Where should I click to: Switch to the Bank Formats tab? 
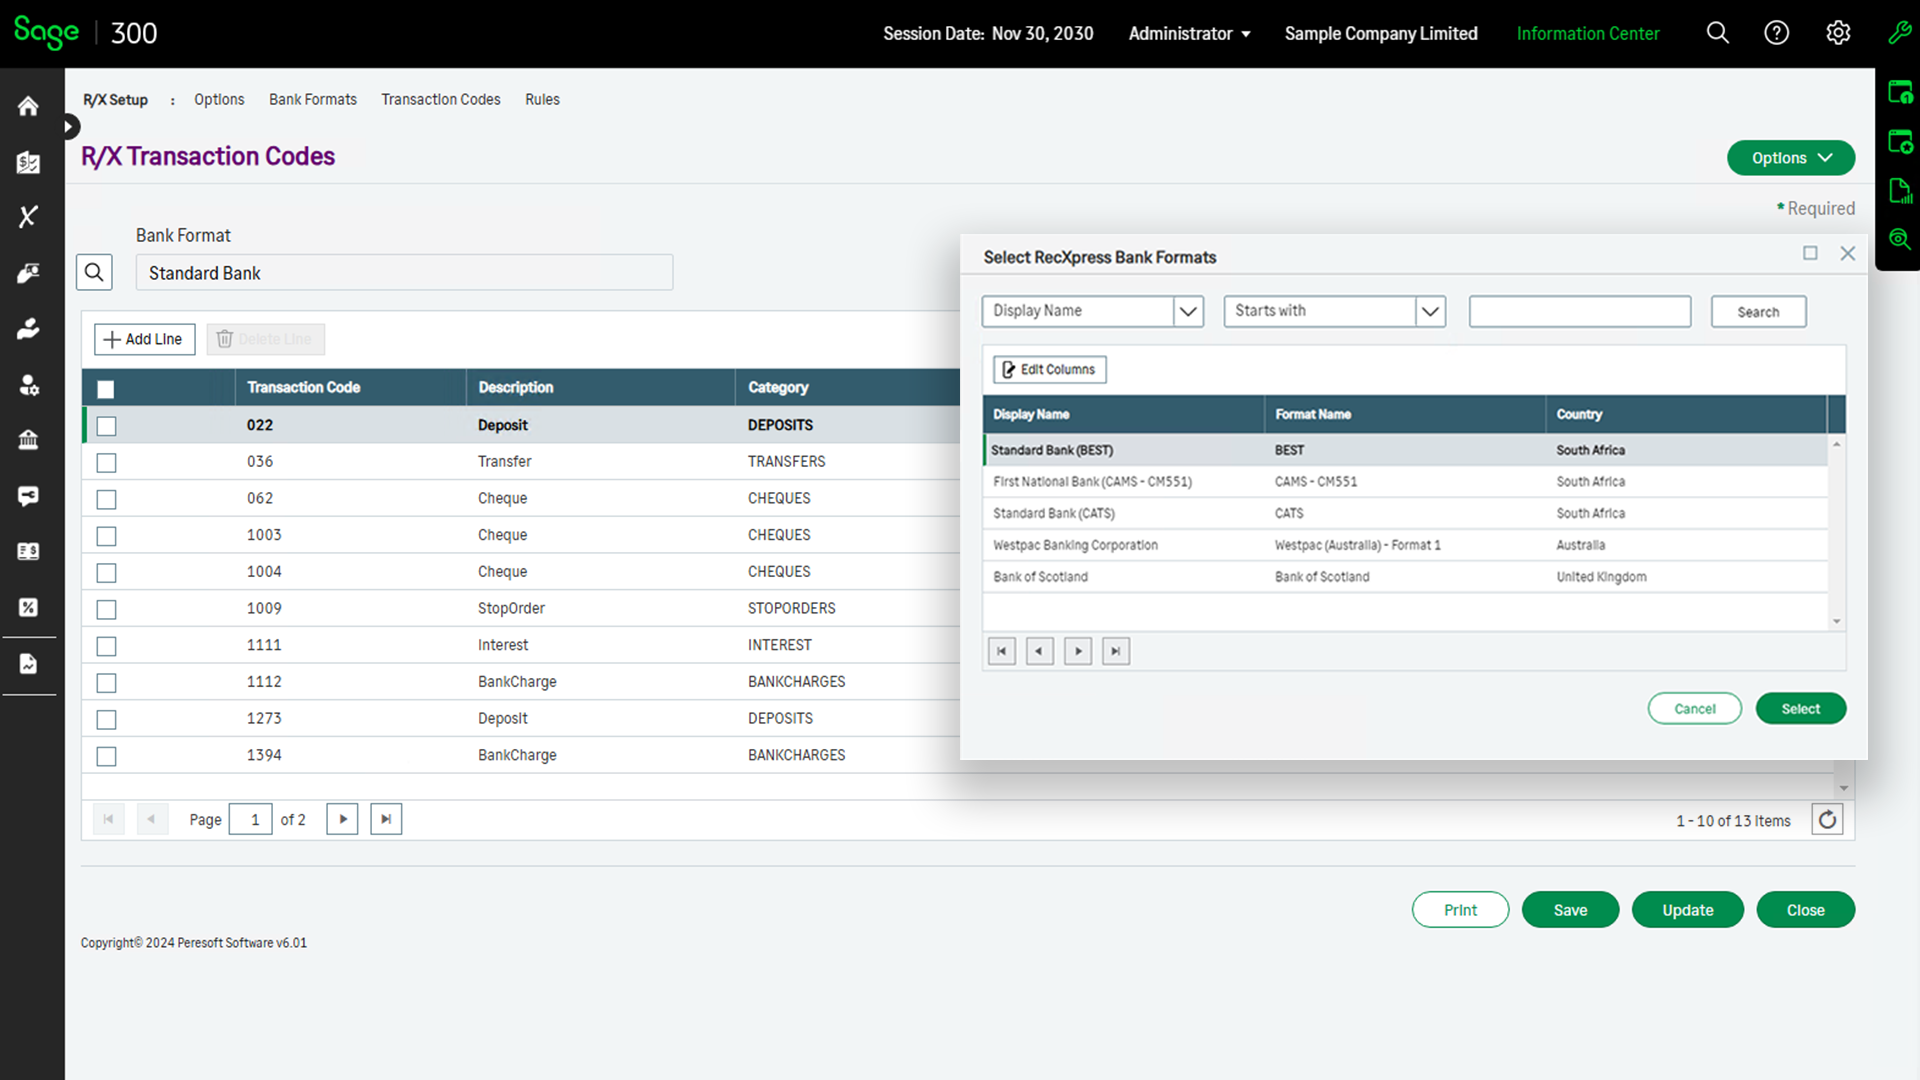(312, 99)
